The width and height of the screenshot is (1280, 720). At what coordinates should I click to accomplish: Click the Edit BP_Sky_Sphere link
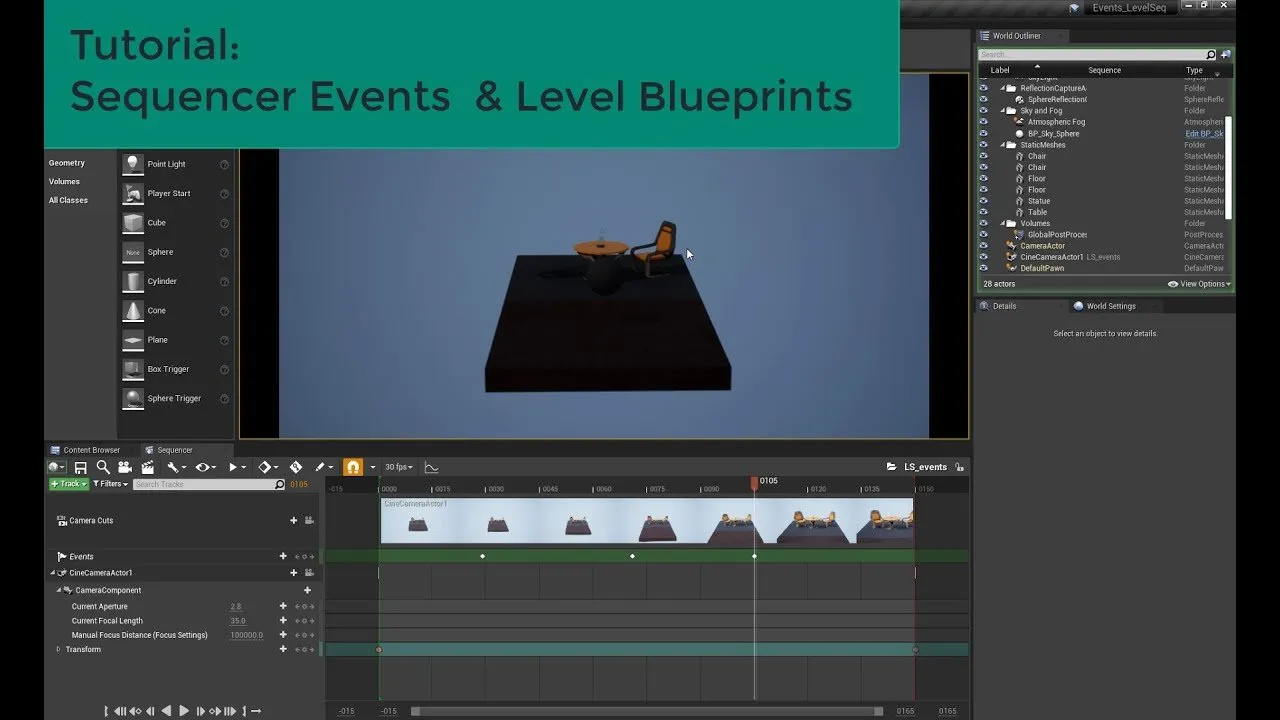click(x=1205, y=133)
